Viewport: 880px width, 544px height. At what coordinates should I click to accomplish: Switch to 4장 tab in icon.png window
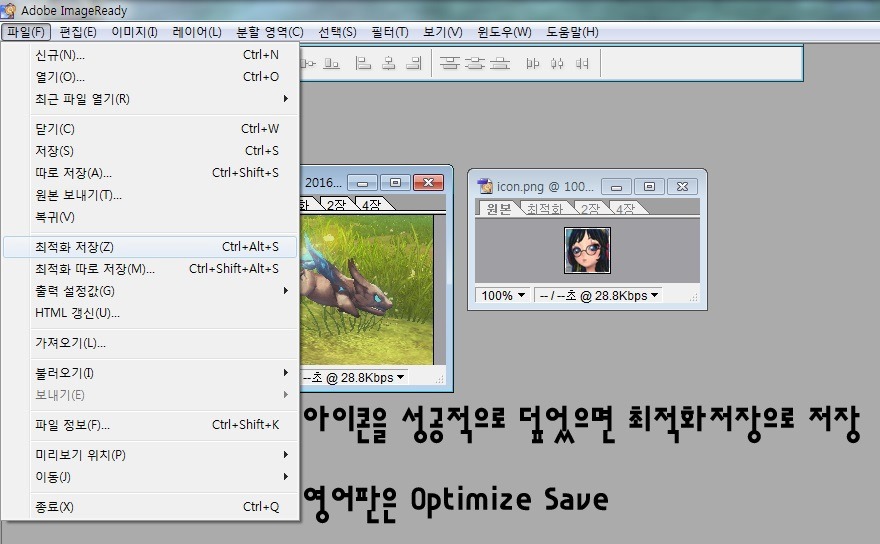(625, 208)
